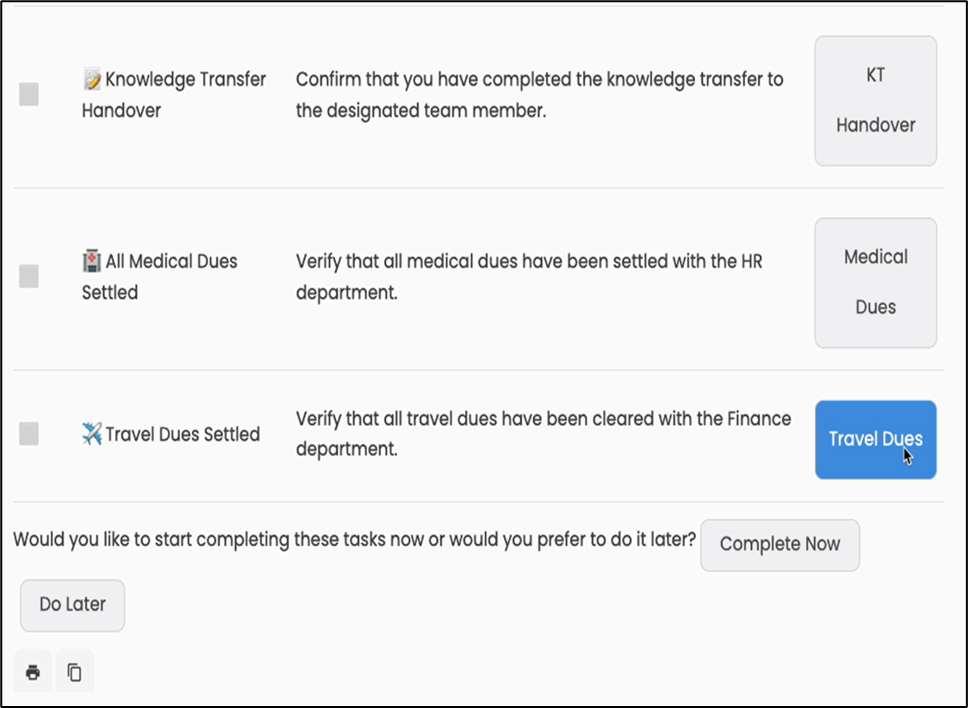Click the Do Later button
968x708 pixels.
72,604
